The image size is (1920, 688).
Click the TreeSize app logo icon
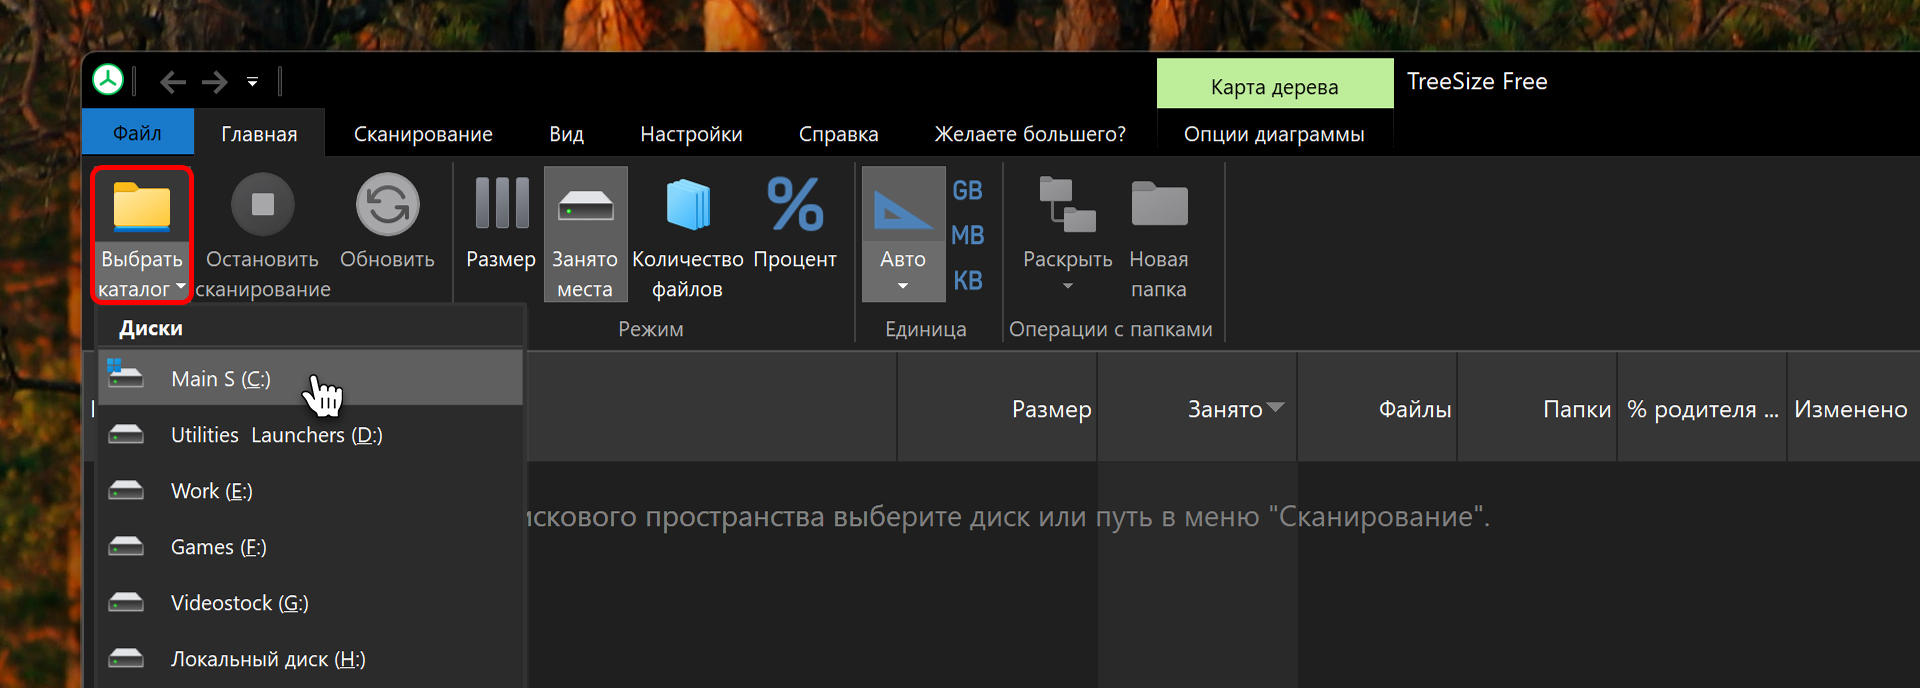pos(108,80)
